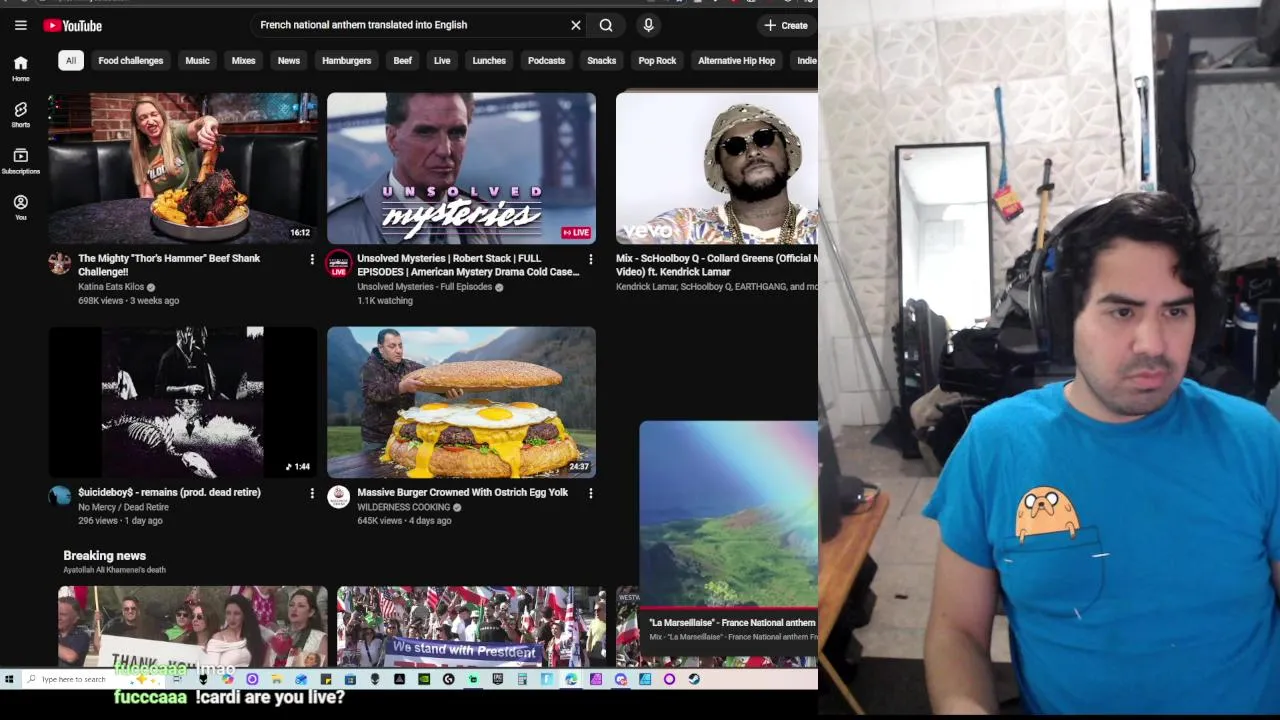This screenshot has height=720, width=1280.
Task: Filter by Live chip
Action: (x=442, y=60)
